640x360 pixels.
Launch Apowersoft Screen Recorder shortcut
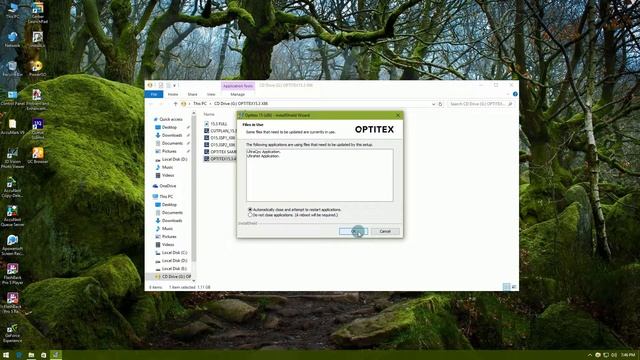coord(12,245)
